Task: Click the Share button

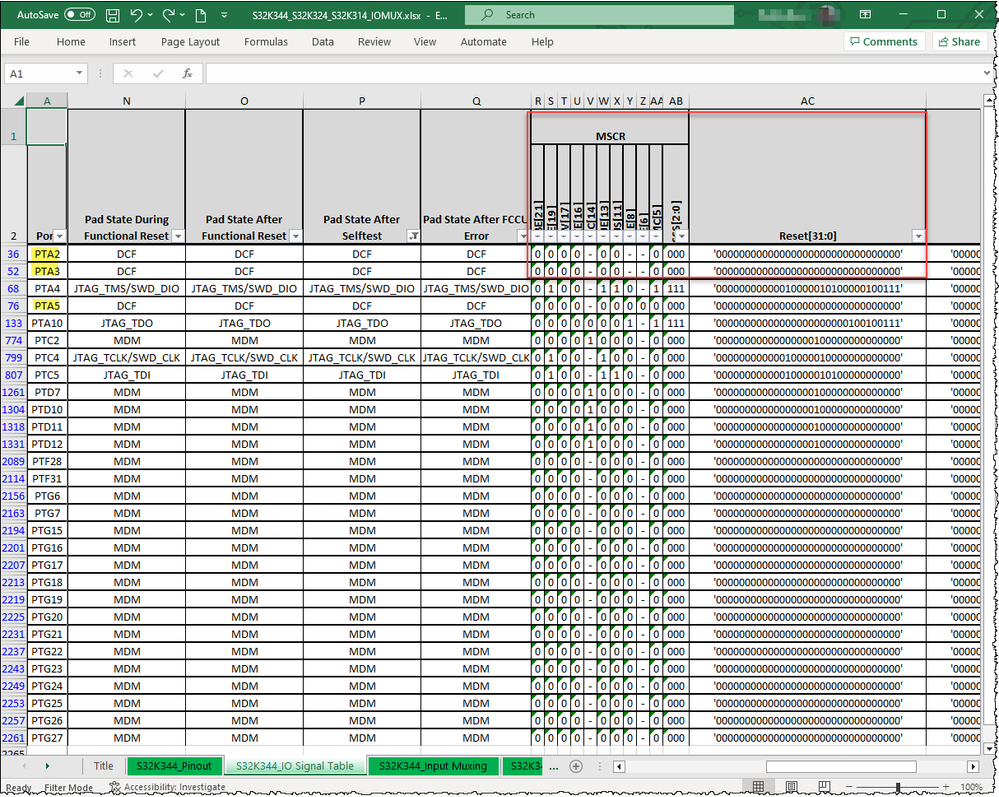Action: click(958, 42)
